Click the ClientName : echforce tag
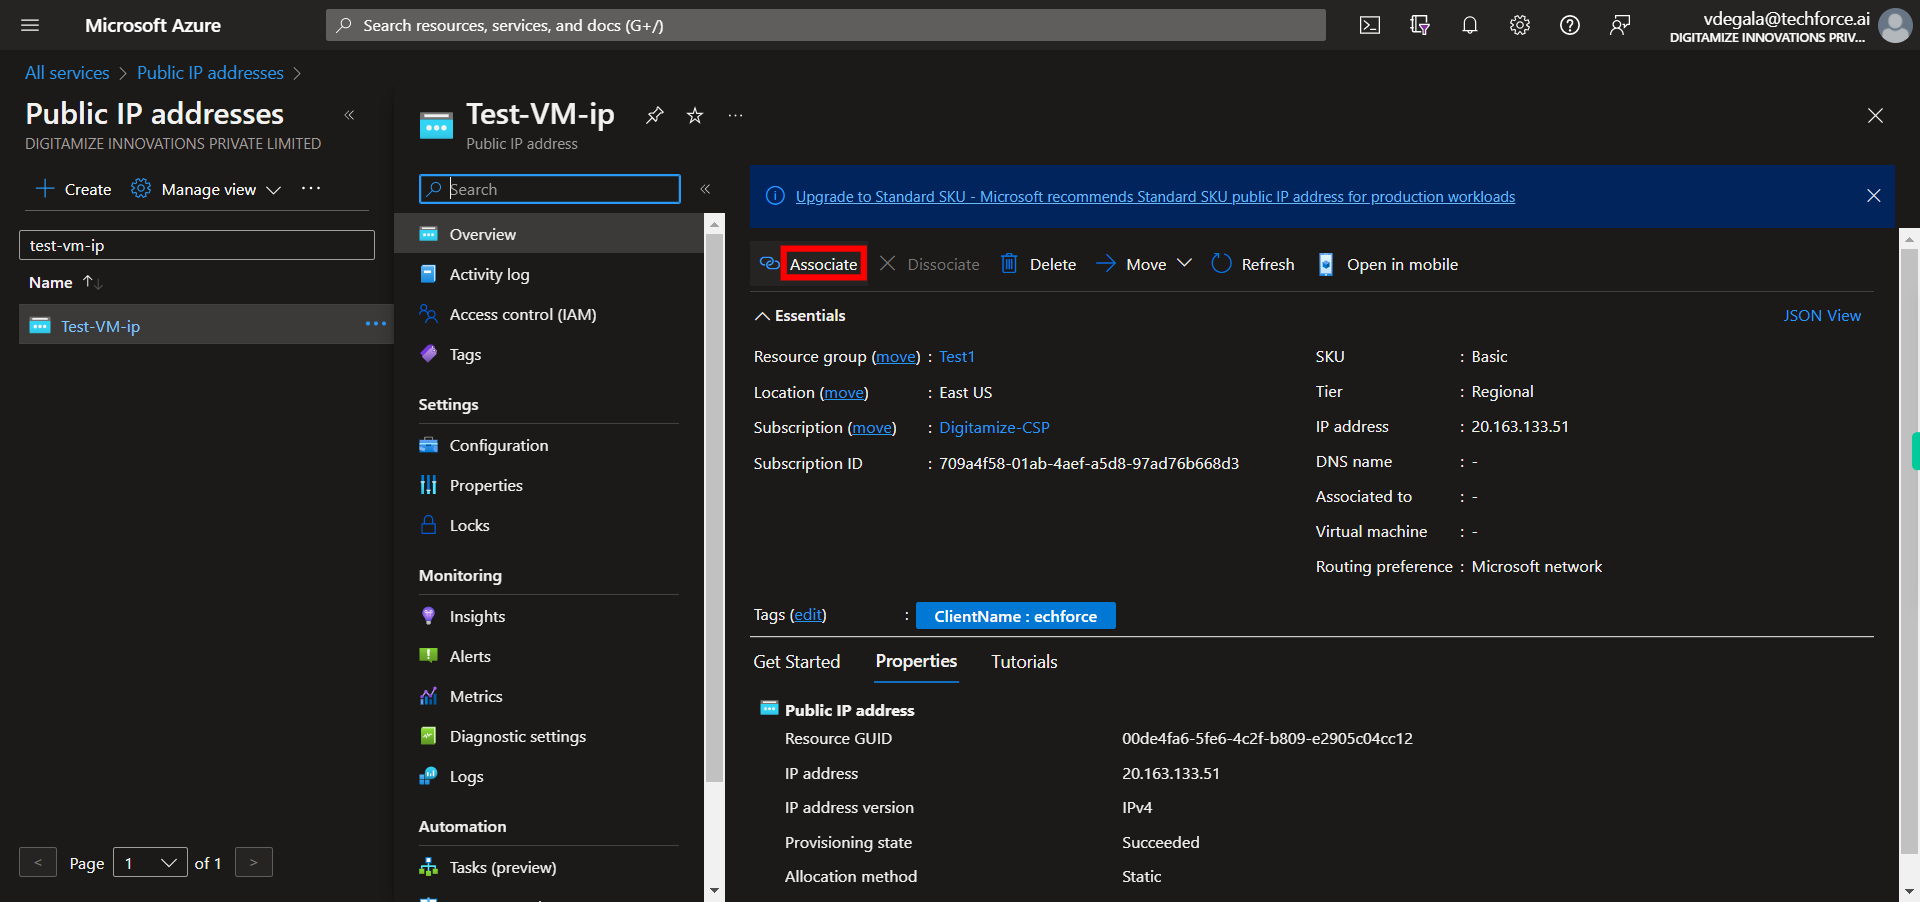 point(1016,616)
